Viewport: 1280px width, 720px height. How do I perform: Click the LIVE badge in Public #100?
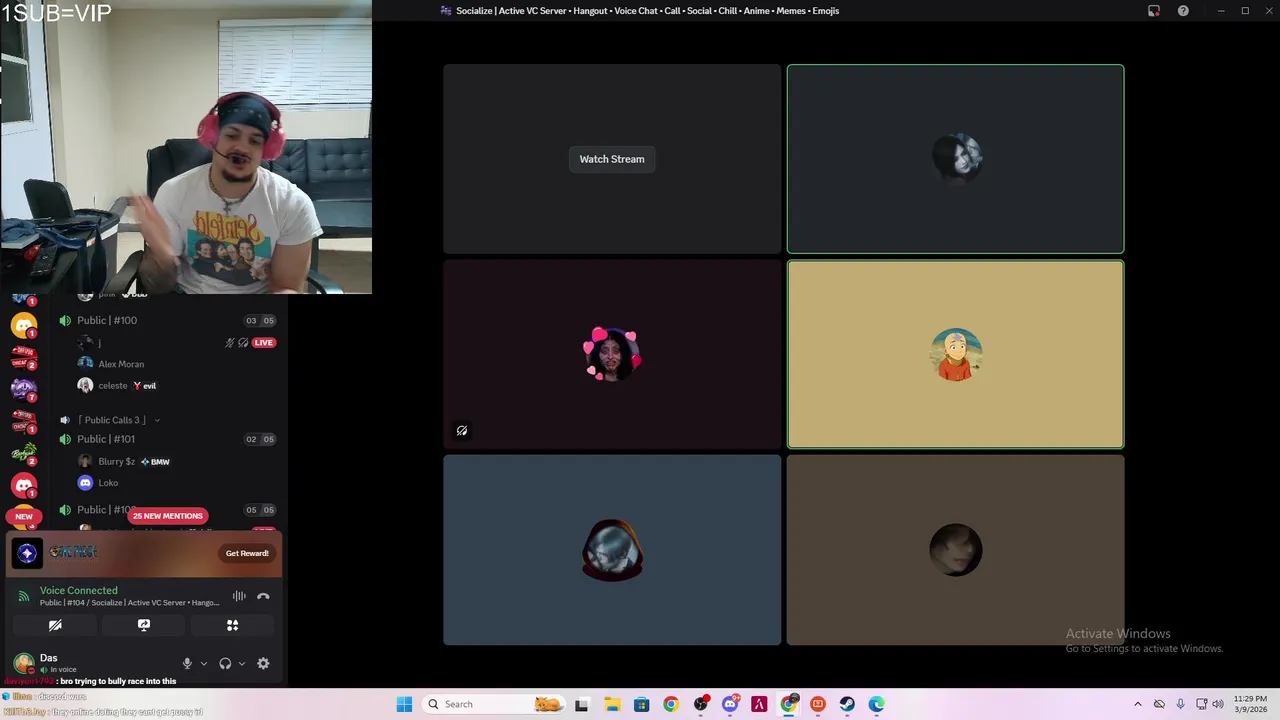tap(263, 343)
